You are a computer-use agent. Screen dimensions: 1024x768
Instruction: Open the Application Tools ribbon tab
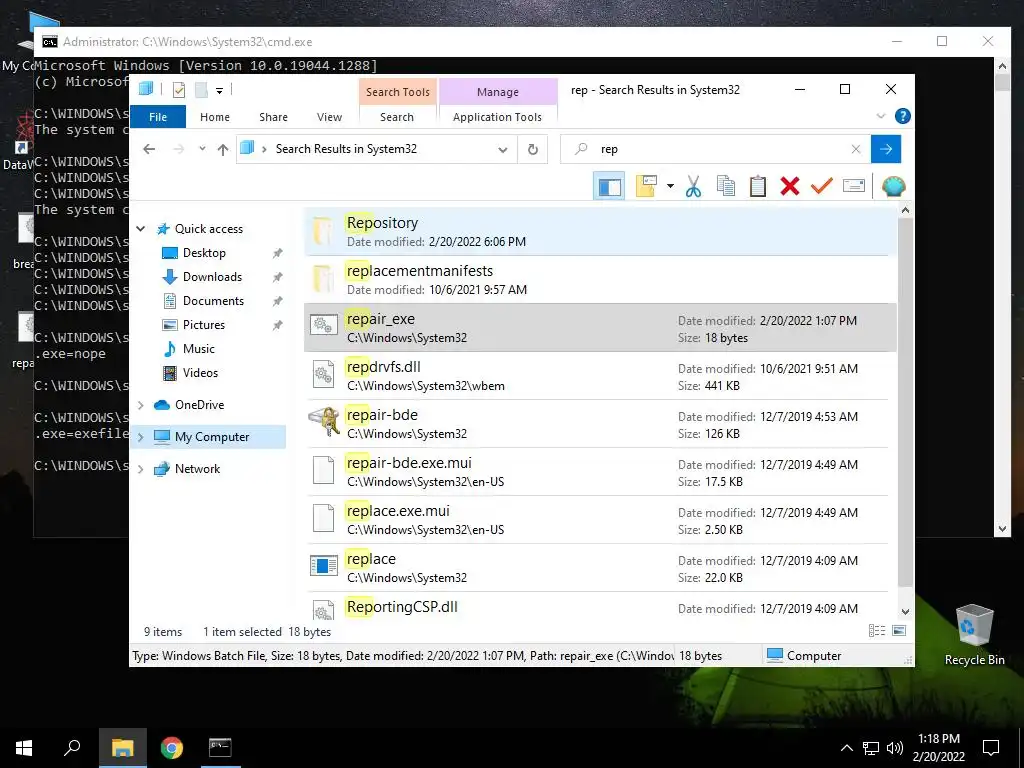[497, 117]
